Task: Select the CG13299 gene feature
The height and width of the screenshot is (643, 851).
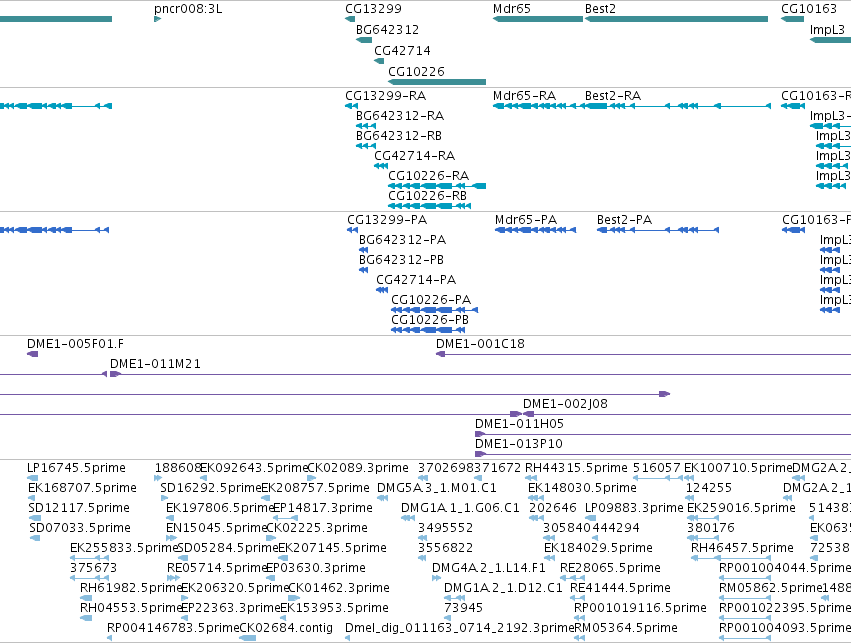Action: (x=350, y=19)
